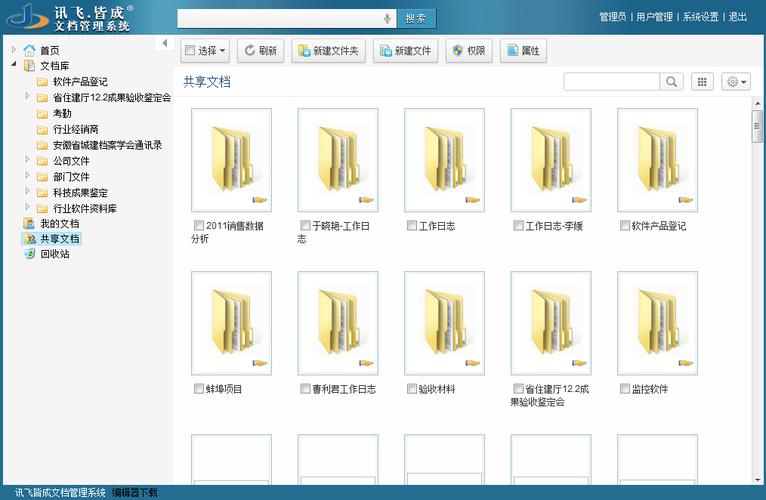Click the vertical scrollbar thumb
766x500 pixels.
(x=757, y=126)
